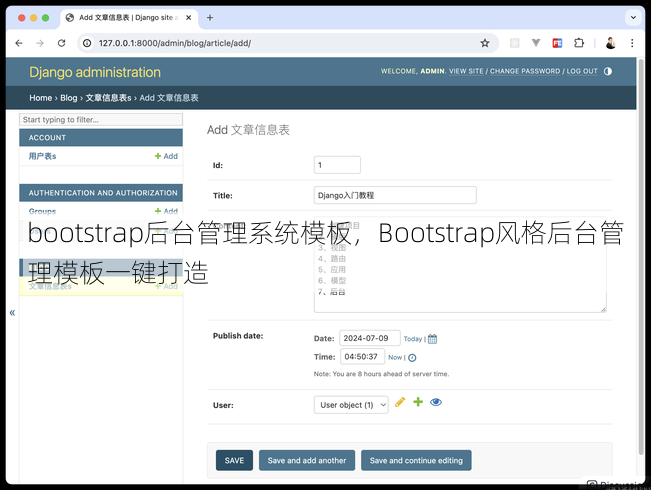
Task: Toggle the Django admin theme icon
Action: (x=608, y=71)
